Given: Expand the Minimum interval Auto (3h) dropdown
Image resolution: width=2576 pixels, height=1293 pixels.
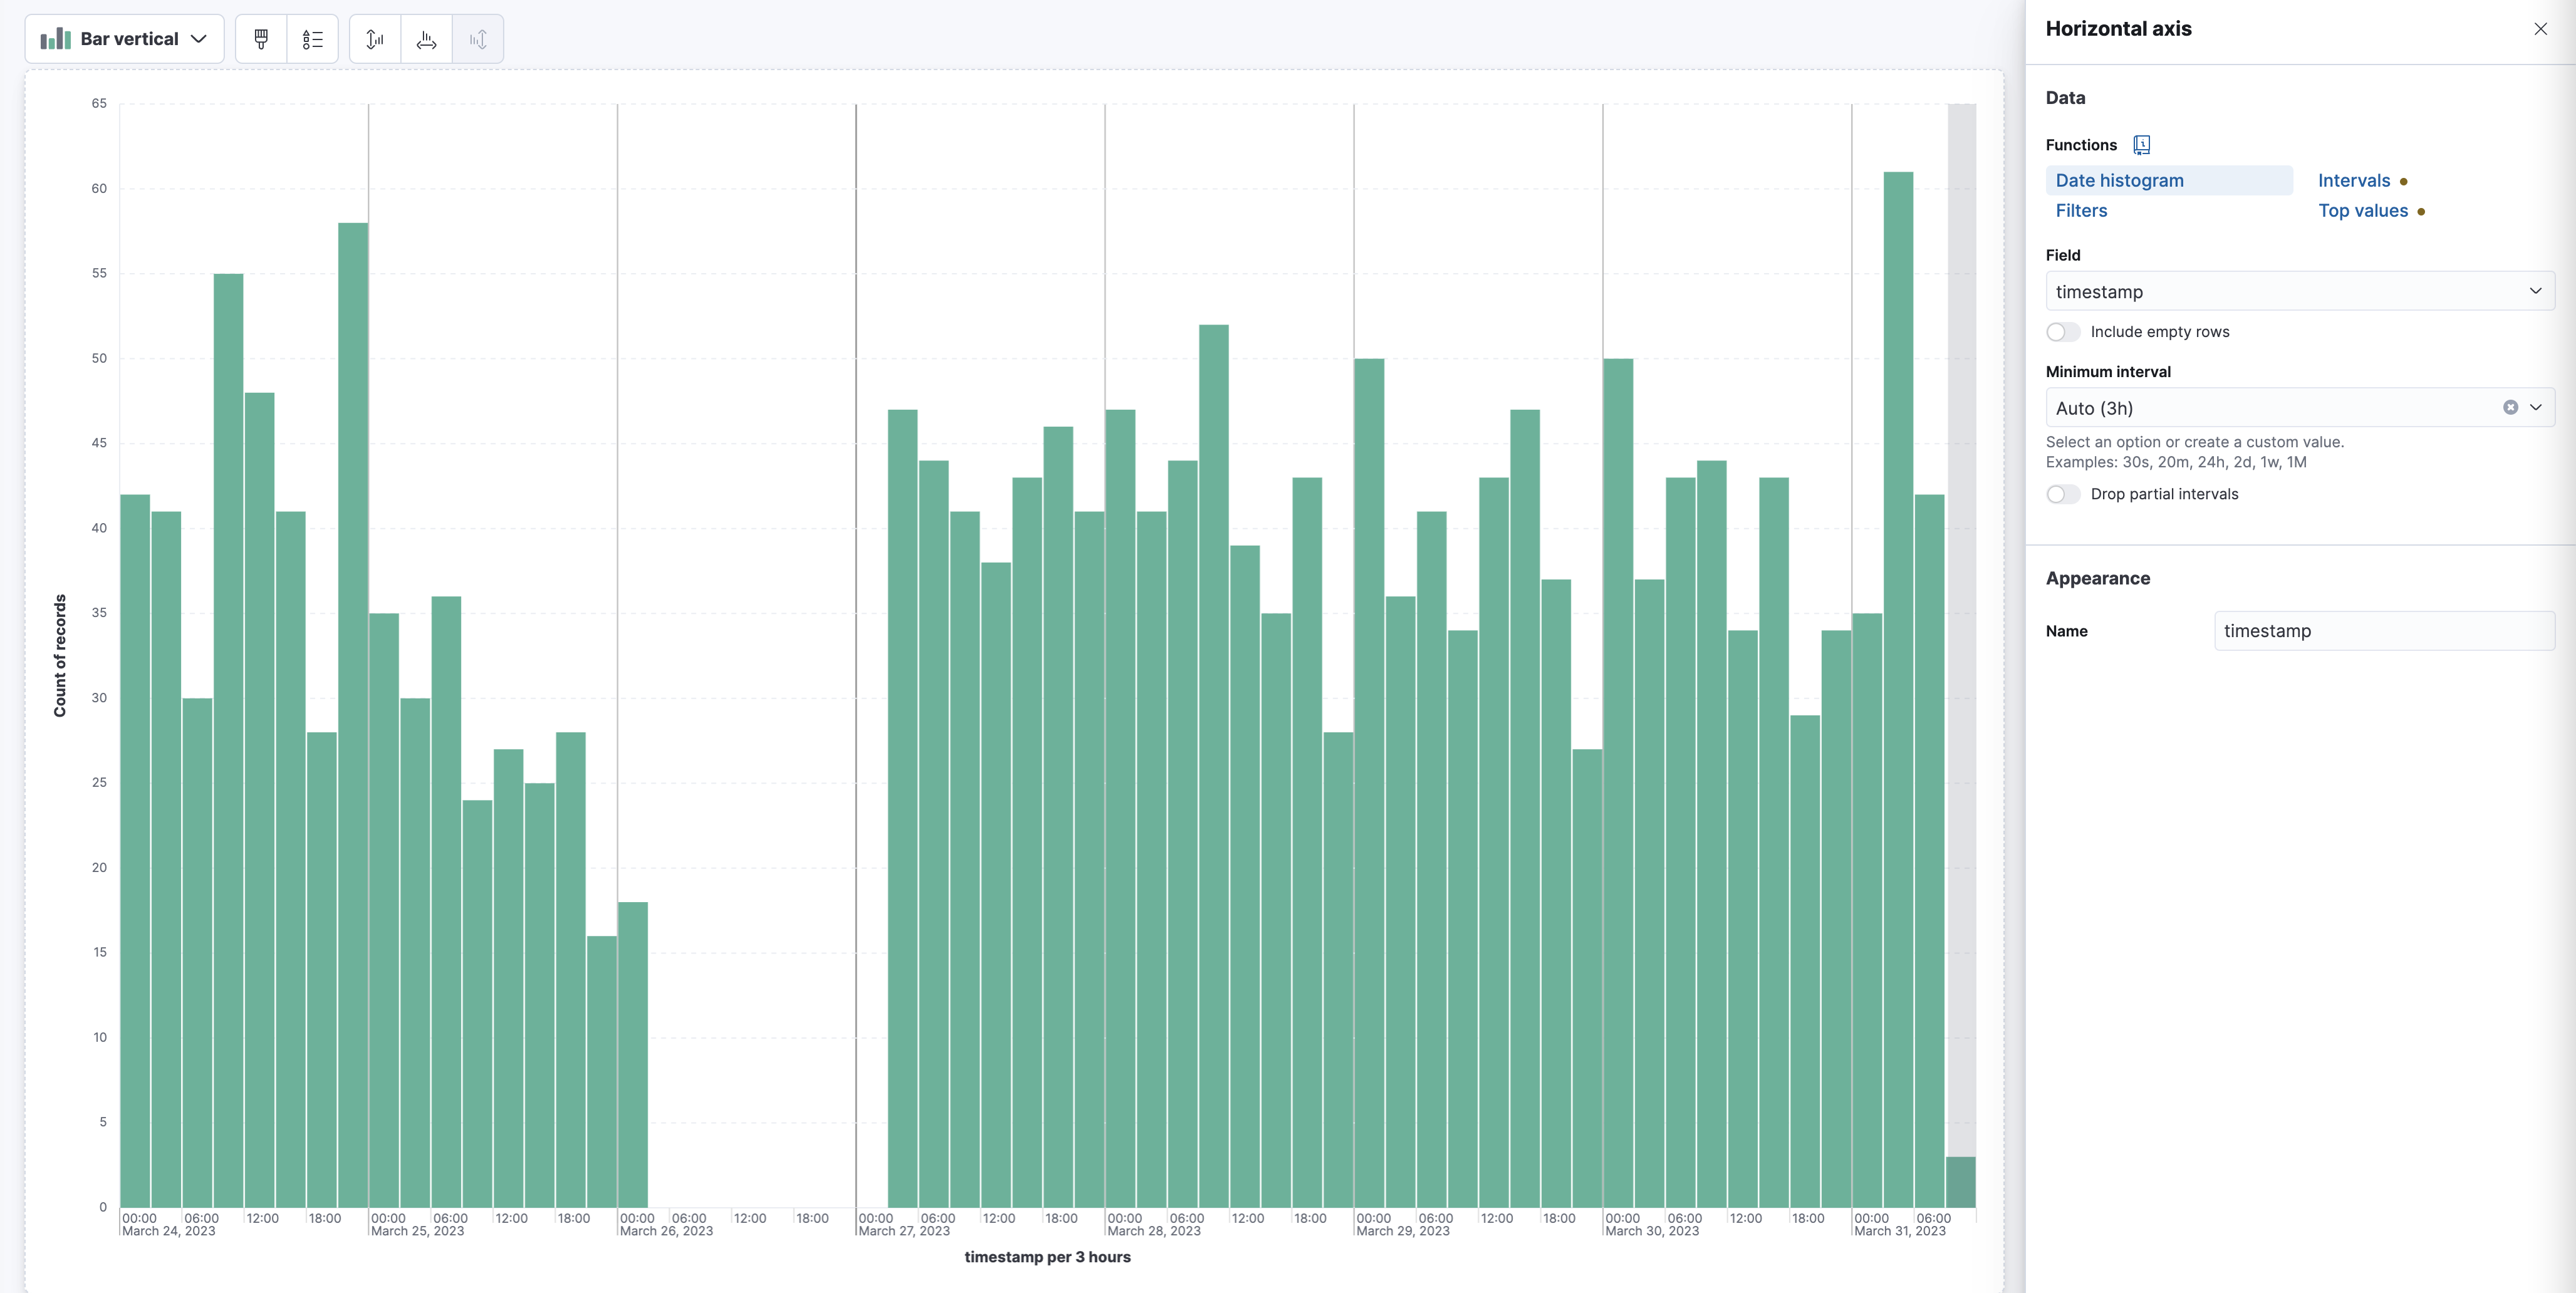Looking at the screenshot, I should point(2536,408).
